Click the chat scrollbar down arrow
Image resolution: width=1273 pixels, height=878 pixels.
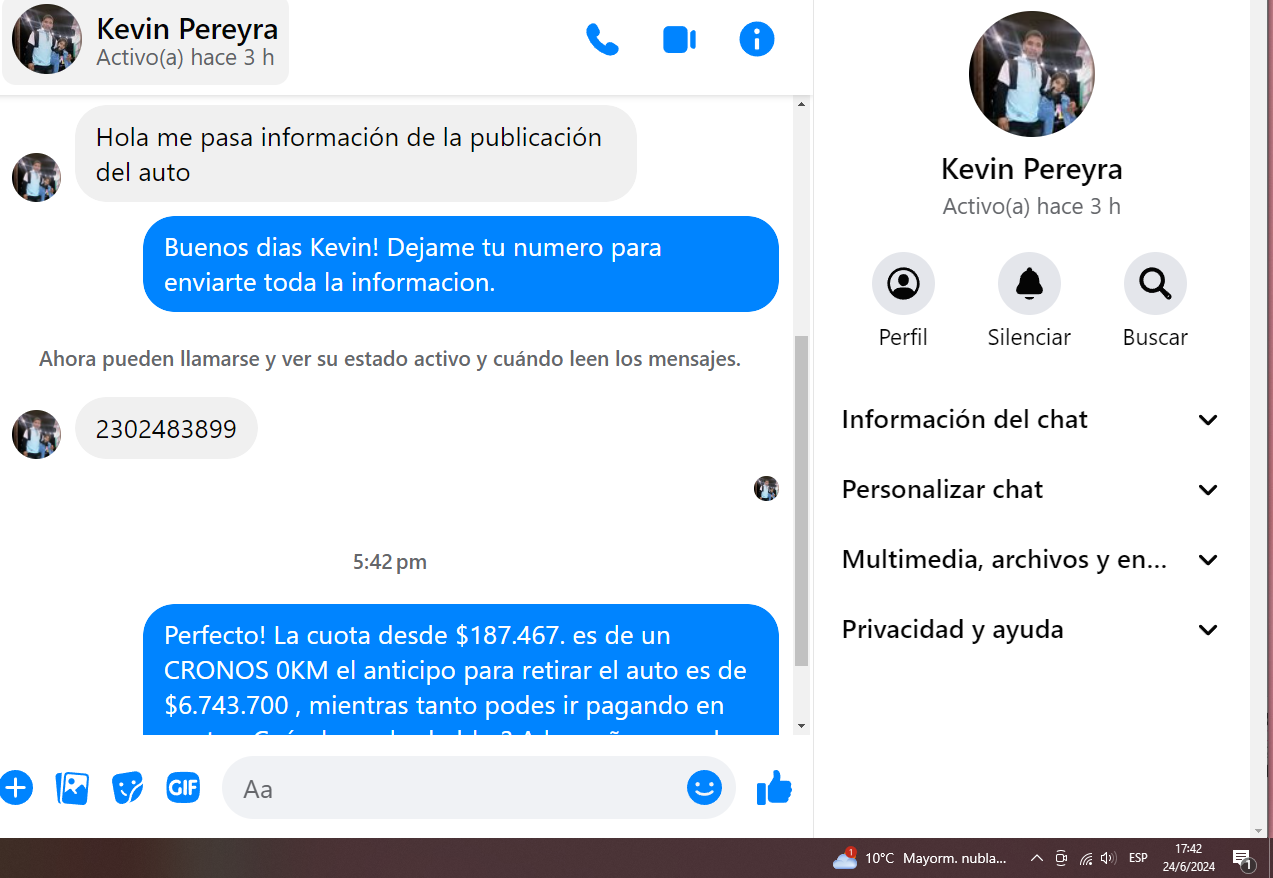click(801, 725)
